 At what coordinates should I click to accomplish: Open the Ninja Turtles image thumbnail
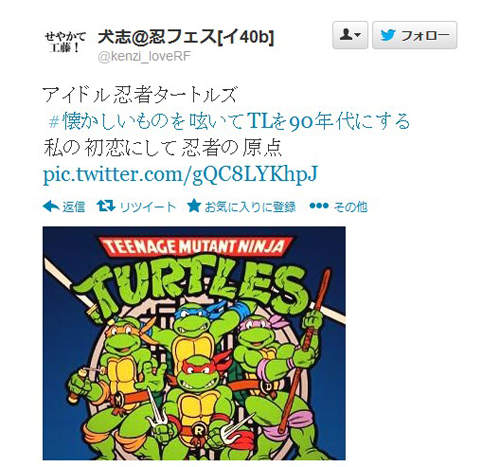coord(194,343)
